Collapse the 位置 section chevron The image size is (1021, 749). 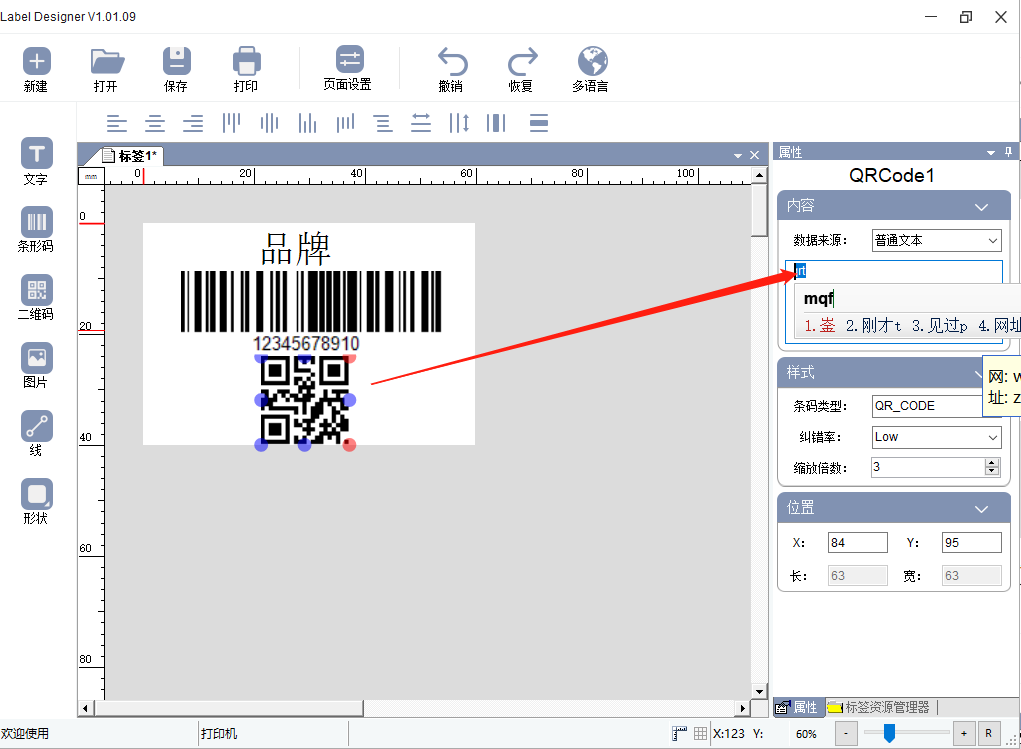pyautogui.click(x=981, y=509)
